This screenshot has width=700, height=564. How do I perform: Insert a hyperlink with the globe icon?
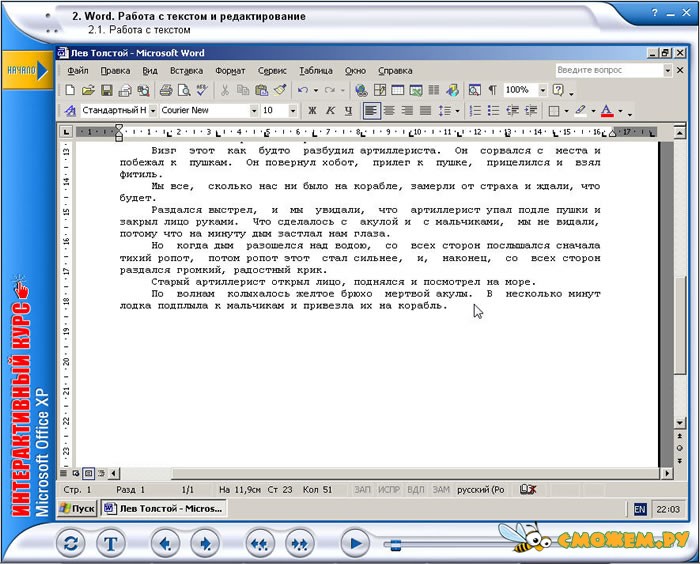pos(361,90)
